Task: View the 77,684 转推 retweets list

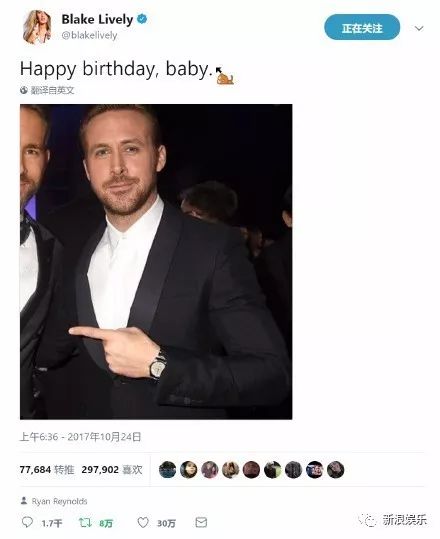Action: pos(47,470)
